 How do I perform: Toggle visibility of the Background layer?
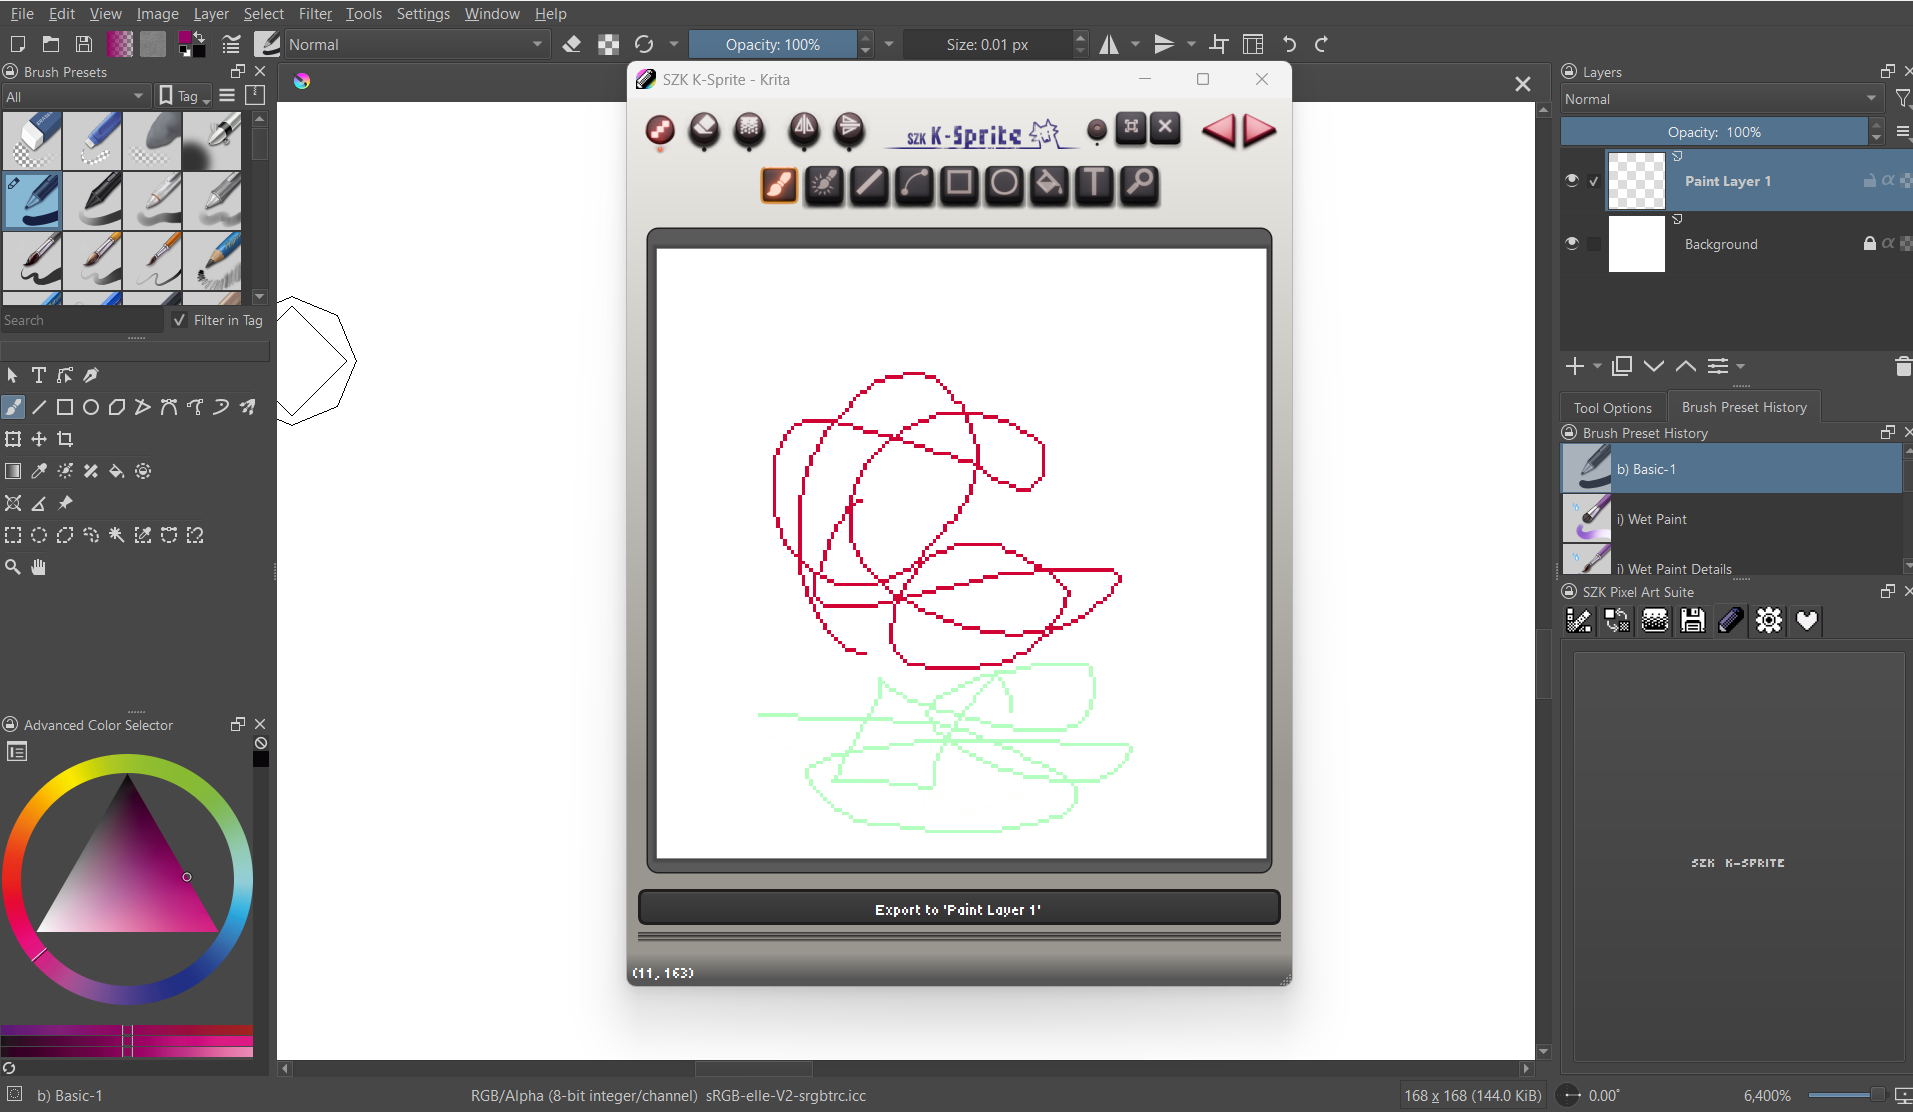point(1572,244)
